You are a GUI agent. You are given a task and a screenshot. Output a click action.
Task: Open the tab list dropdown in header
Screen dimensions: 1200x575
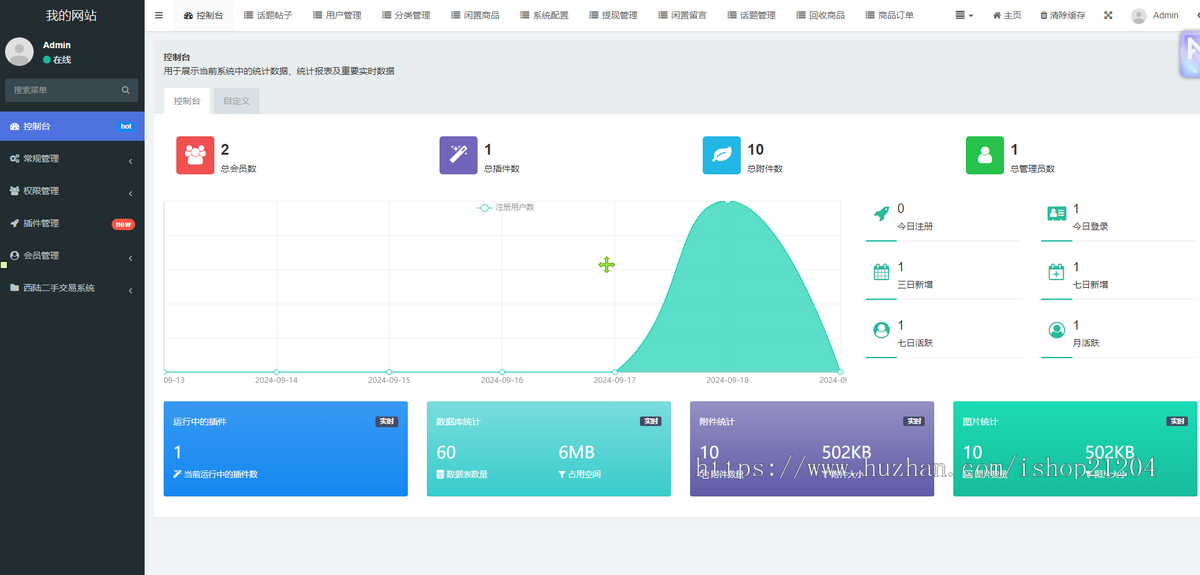964,15
